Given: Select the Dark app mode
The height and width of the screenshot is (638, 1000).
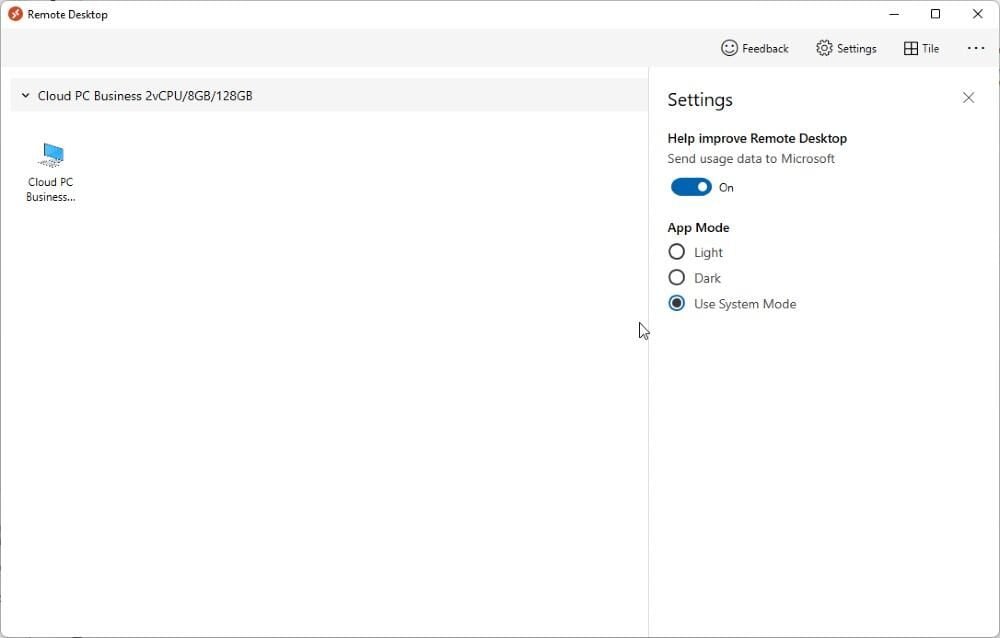Looking at the screenshot, I should (x=694, y=278).
